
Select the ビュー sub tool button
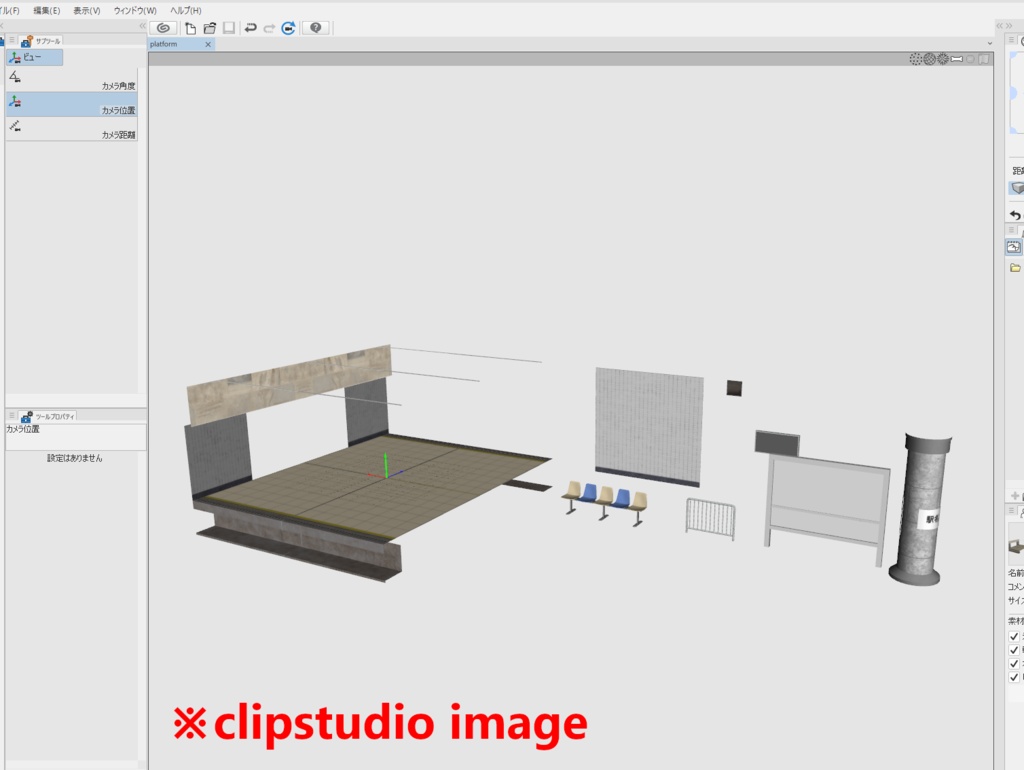tap(33, 57)
